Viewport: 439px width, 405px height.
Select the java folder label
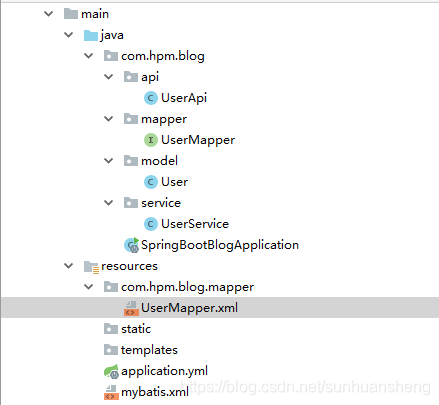tap(112, 35)
